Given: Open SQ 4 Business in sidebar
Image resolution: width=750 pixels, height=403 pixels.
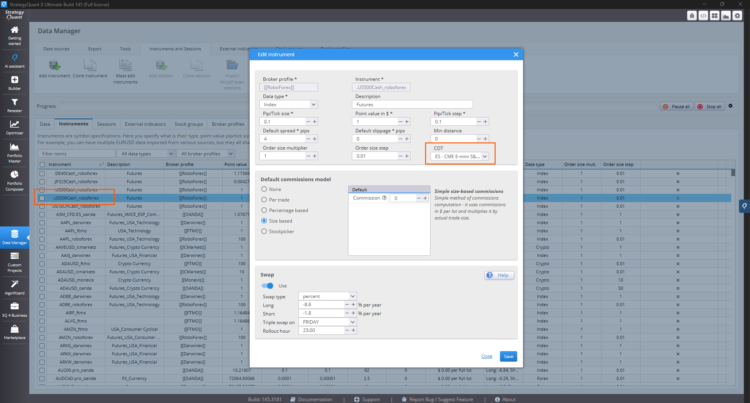Looking at the screenshot, I should pos(14,310).
